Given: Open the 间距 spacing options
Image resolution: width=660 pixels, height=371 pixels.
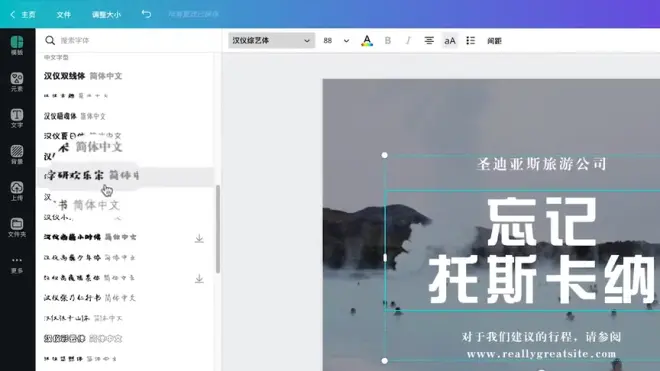Looking at the screenshot, I should [495, 41].
